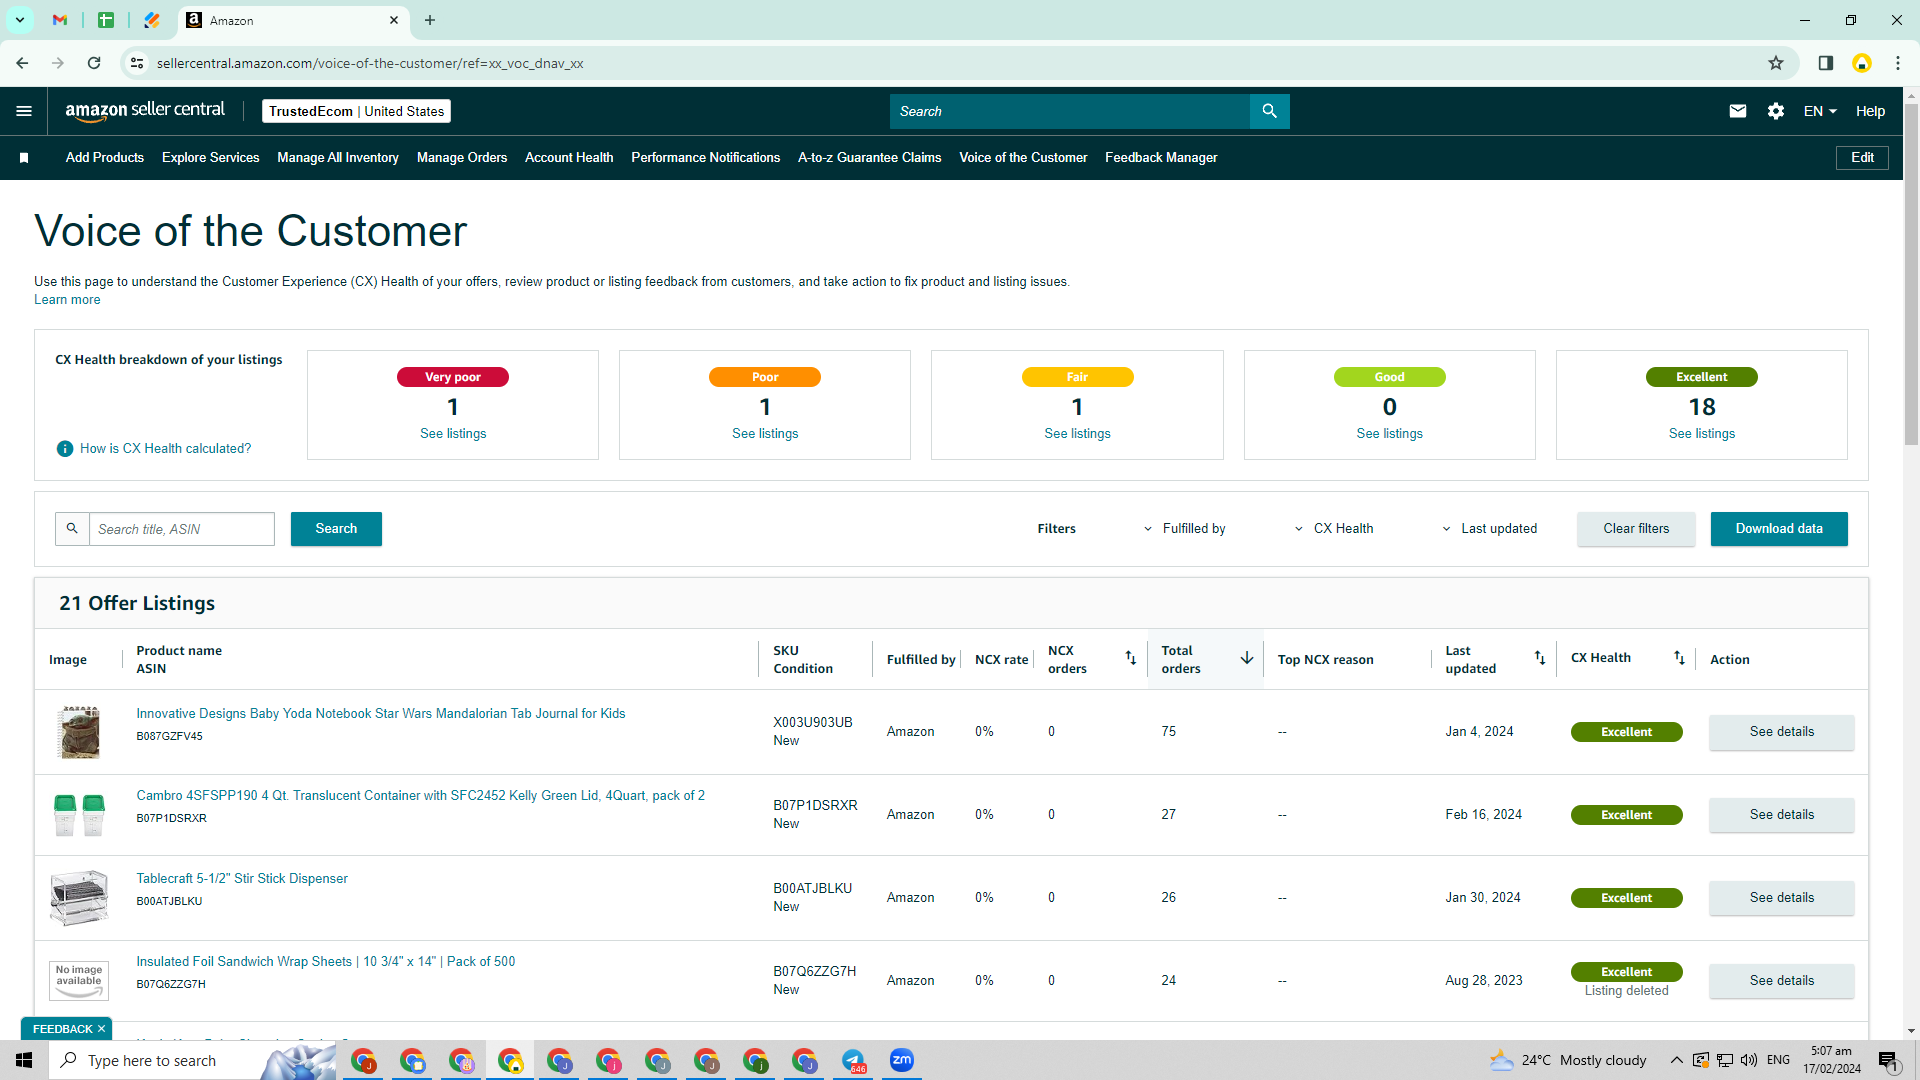
Task: Open the Zoom app in the taskbar
Action: point(902,1060)
